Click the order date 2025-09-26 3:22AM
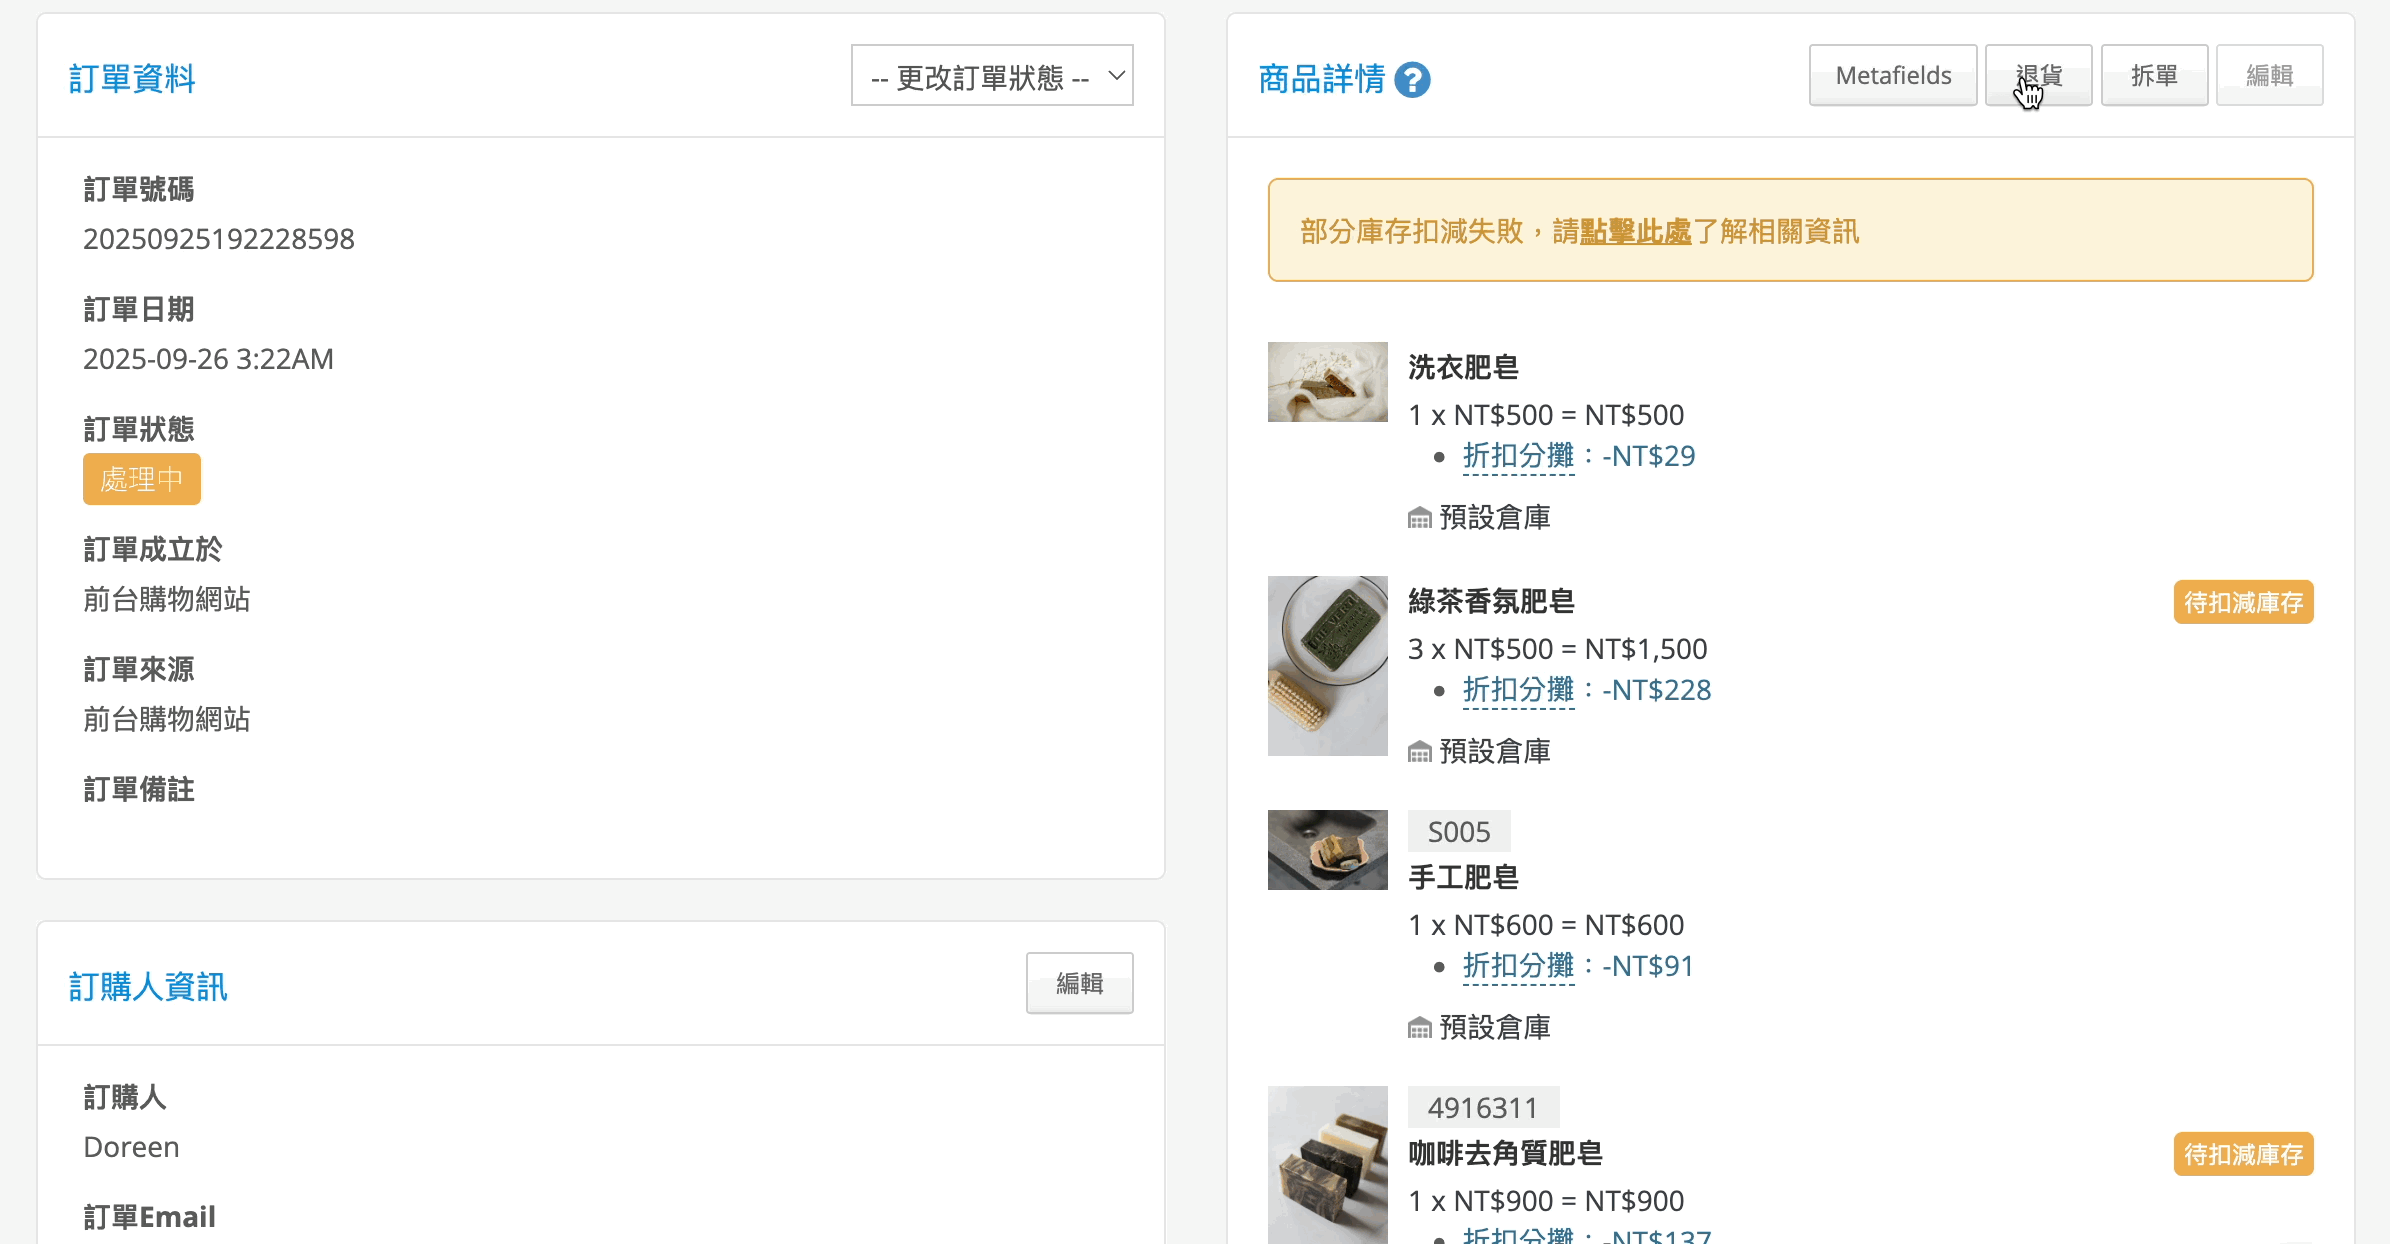Screen dimensions: 2390x1244 (208, 359)
